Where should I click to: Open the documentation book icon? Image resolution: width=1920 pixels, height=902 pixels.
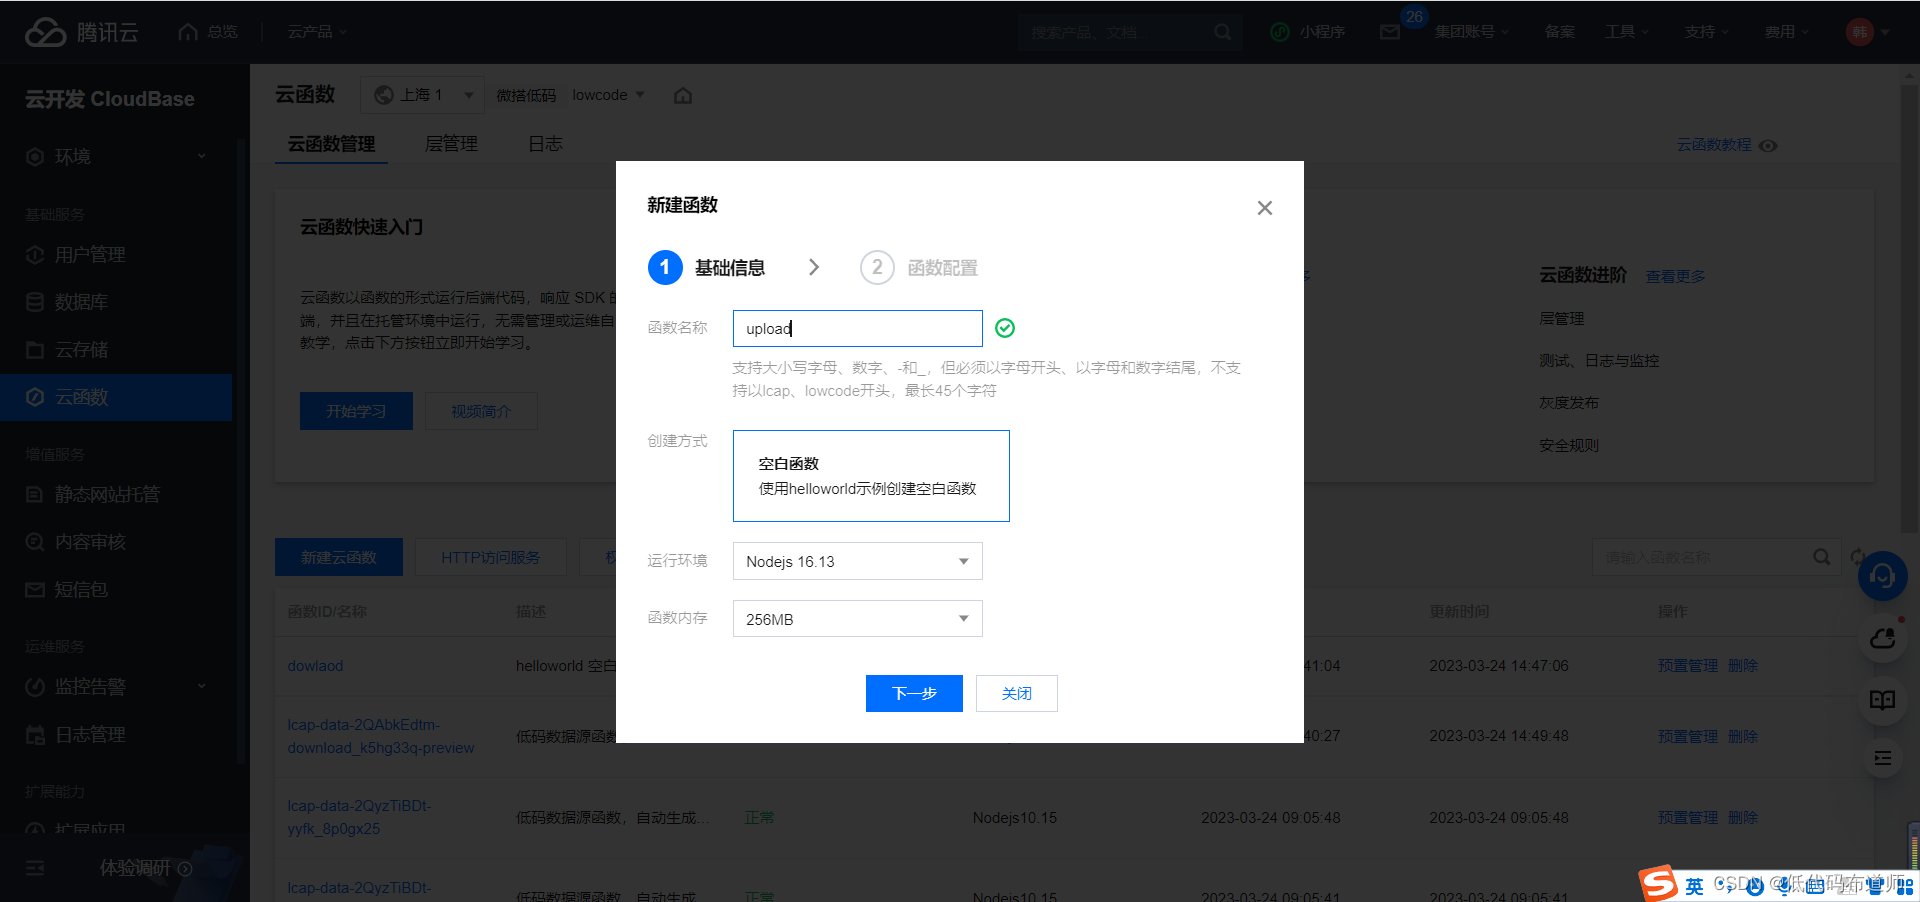click(x=1882, y=699)
